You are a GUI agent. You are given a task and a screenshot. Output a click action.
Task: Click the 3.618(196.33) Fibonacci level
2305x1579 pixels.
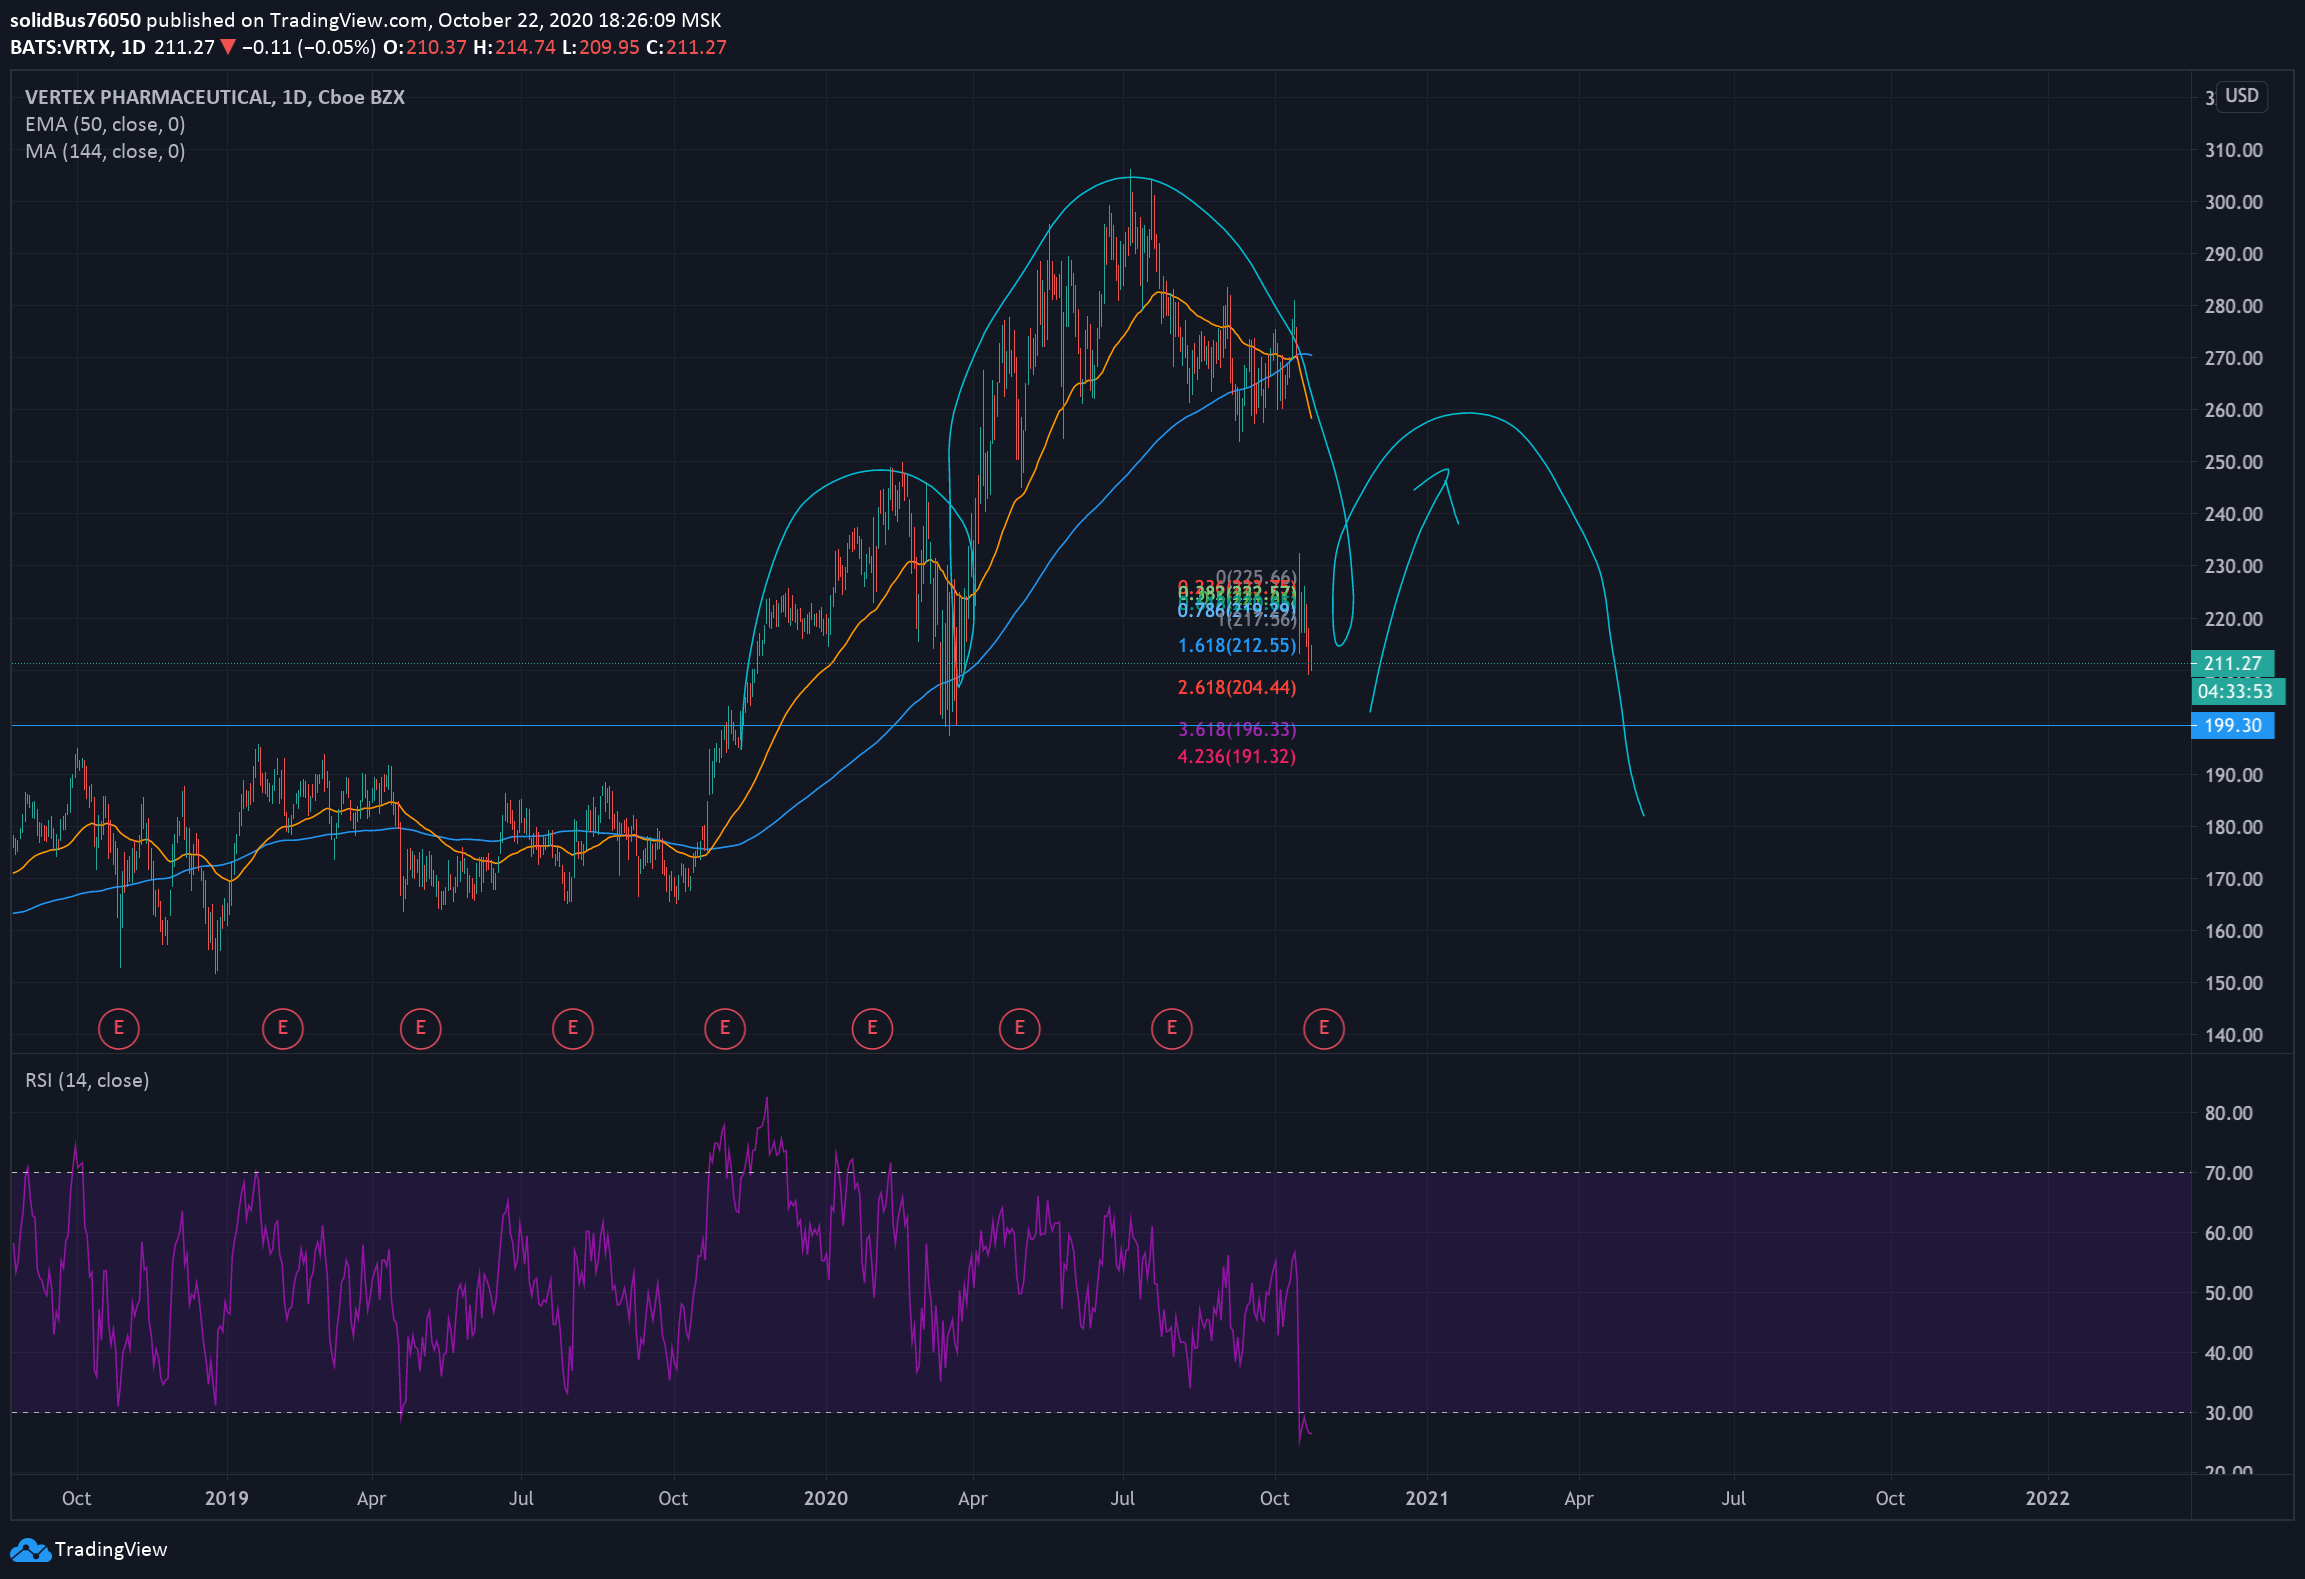click(x=1237, y=729)
